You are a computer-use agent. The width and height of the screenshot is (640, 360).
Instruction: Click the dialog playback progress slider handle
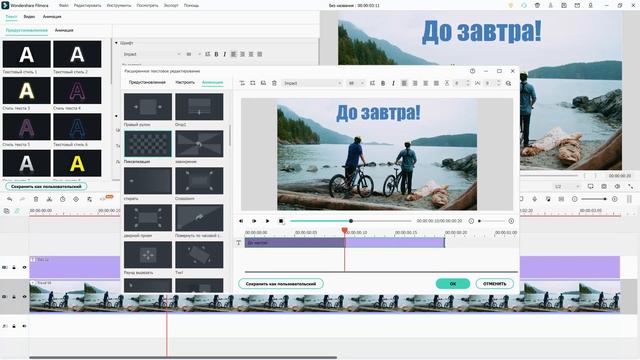point(351,221)
